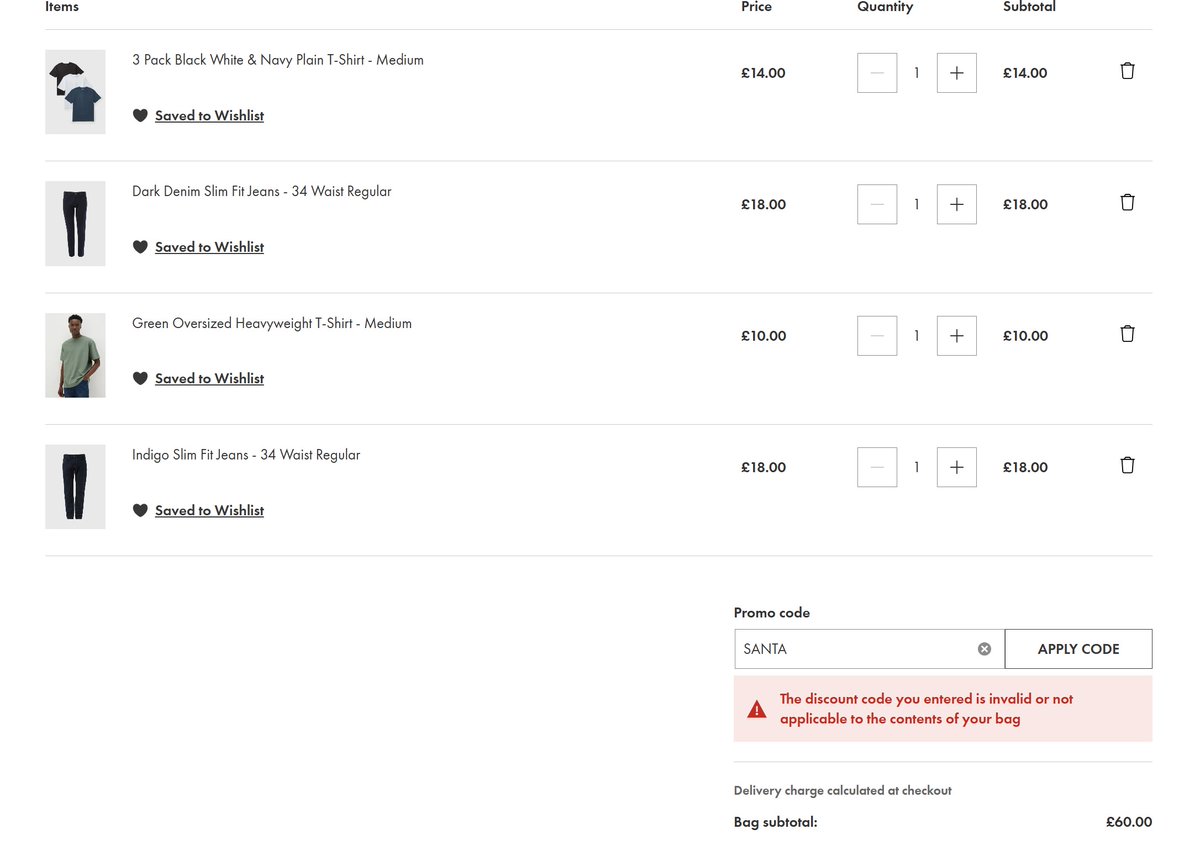Image resolution: width=1200 pixels, height=845 pixels.
Task: Open the Green Oversized Heavyweight T-Shirt title
Action: tap(272, 323)
